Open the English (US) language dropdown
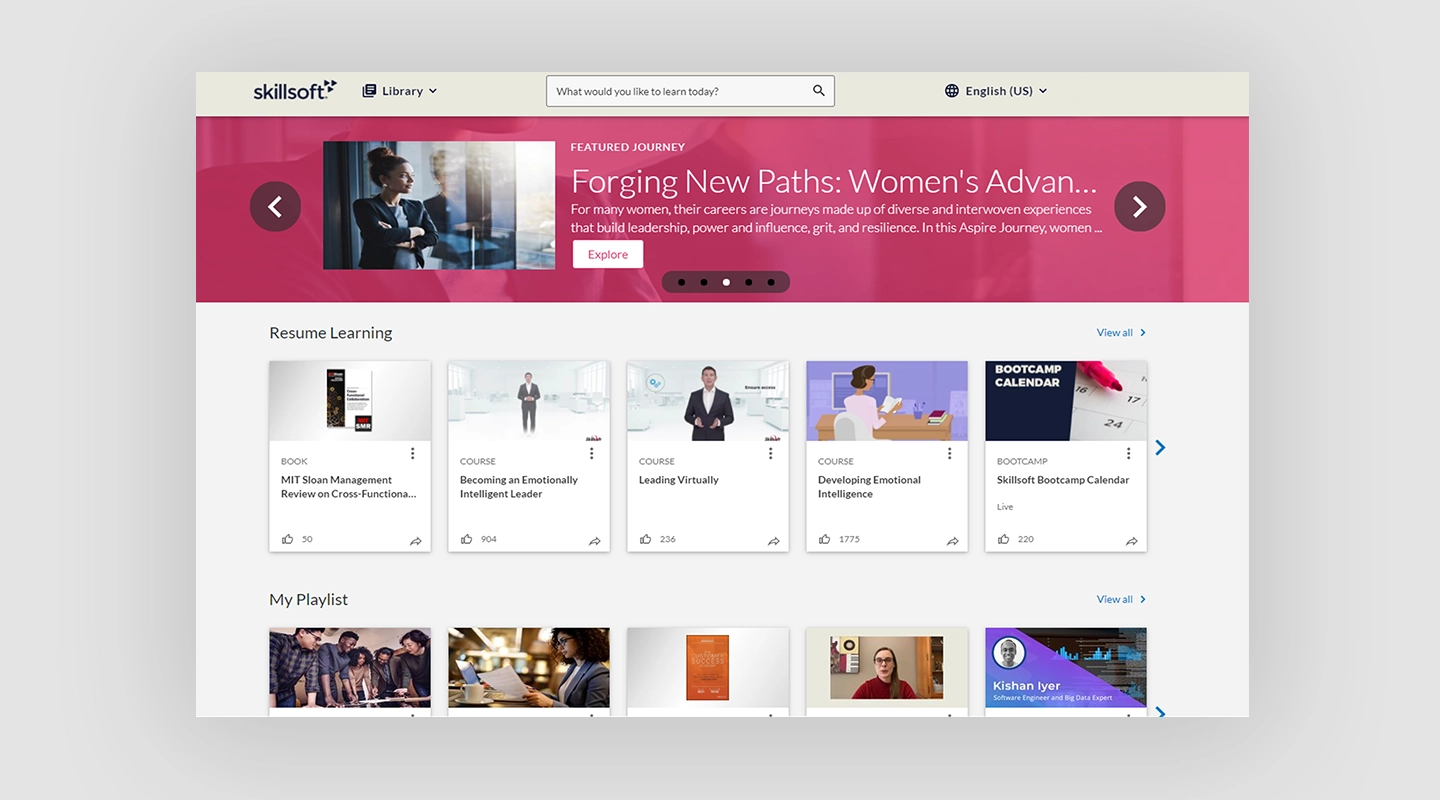The height and width of the screenshot is (800, 1440). 996,91
